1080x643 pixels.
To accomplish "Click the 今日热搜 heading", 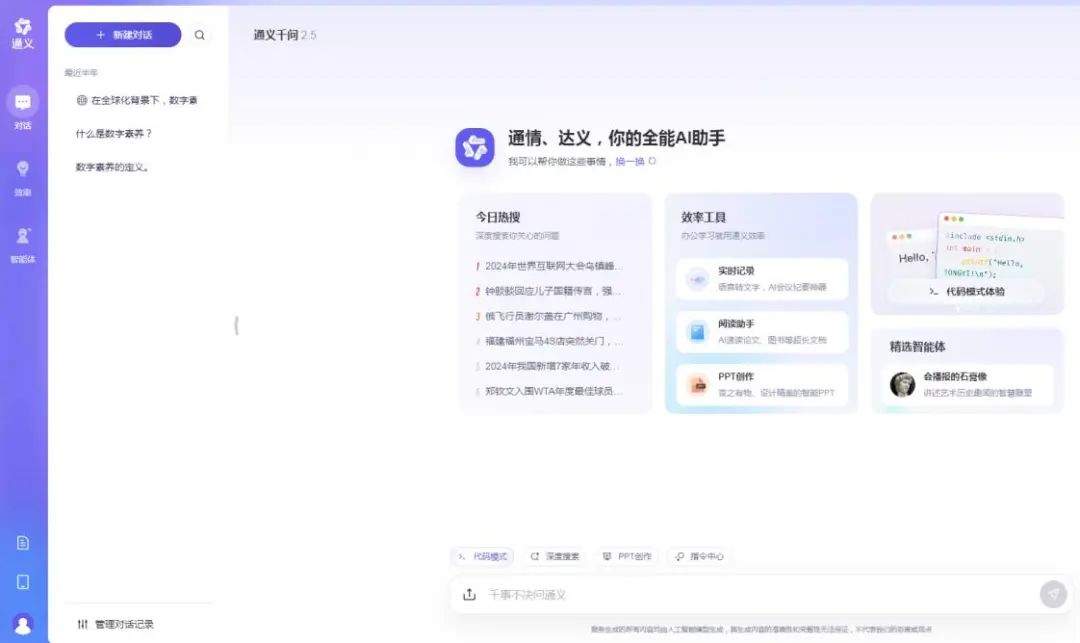I will 497,218.
